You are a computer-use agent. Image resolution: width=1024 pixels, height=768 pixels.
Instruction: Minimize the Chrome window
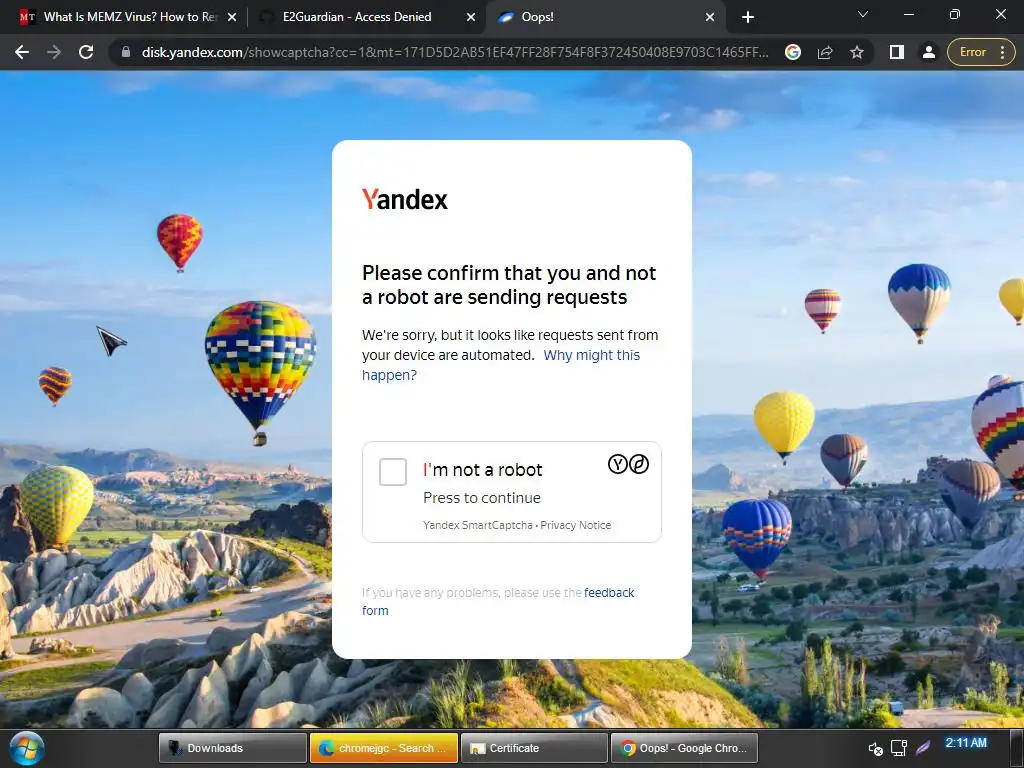pos(908,14)
